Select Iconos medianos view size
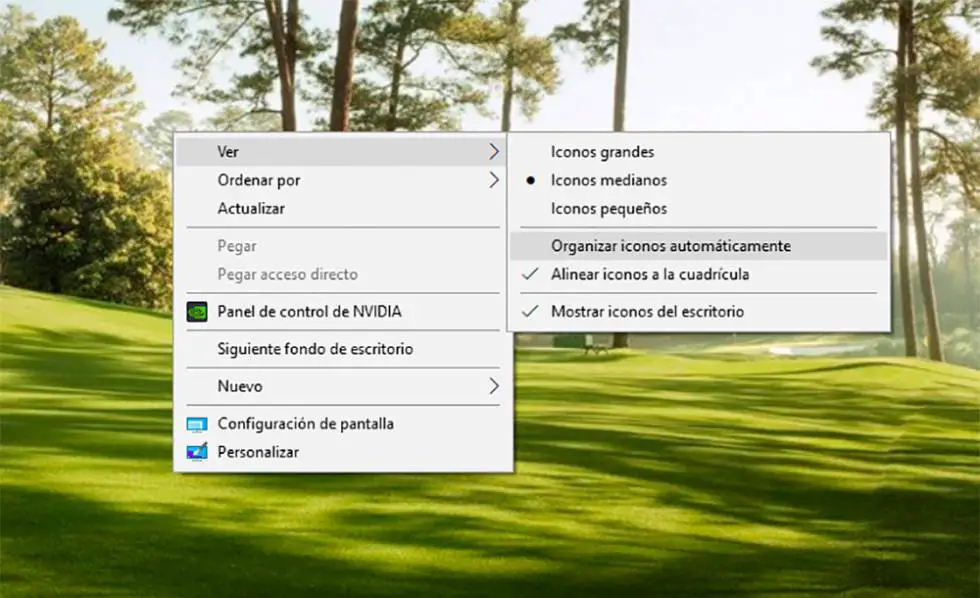Image resolution: width=980 pixels, height=598 pixels. coord(699,181)
